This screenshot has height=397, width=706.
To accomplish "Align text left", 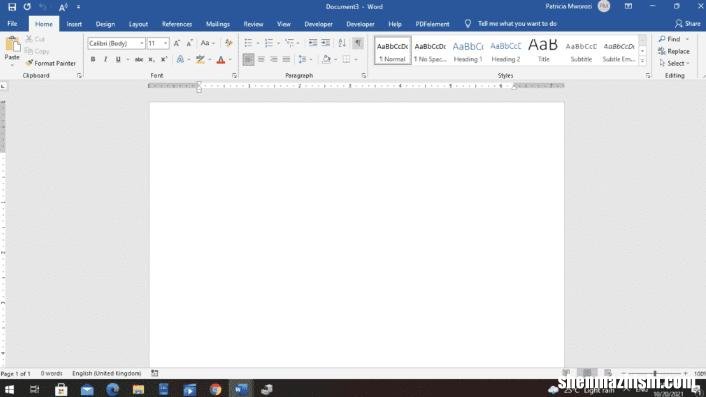I will point(249,59).
